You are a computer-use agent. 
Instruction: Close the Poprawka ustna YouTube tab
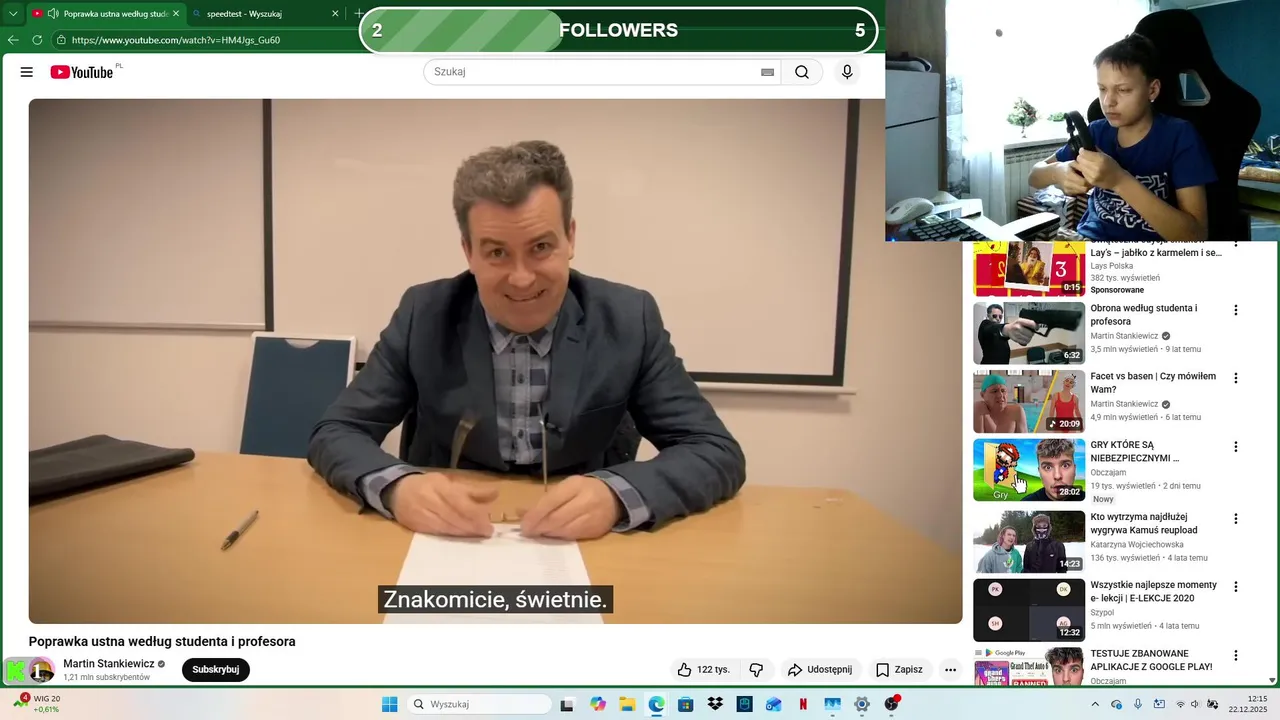(x=176, y=14)
